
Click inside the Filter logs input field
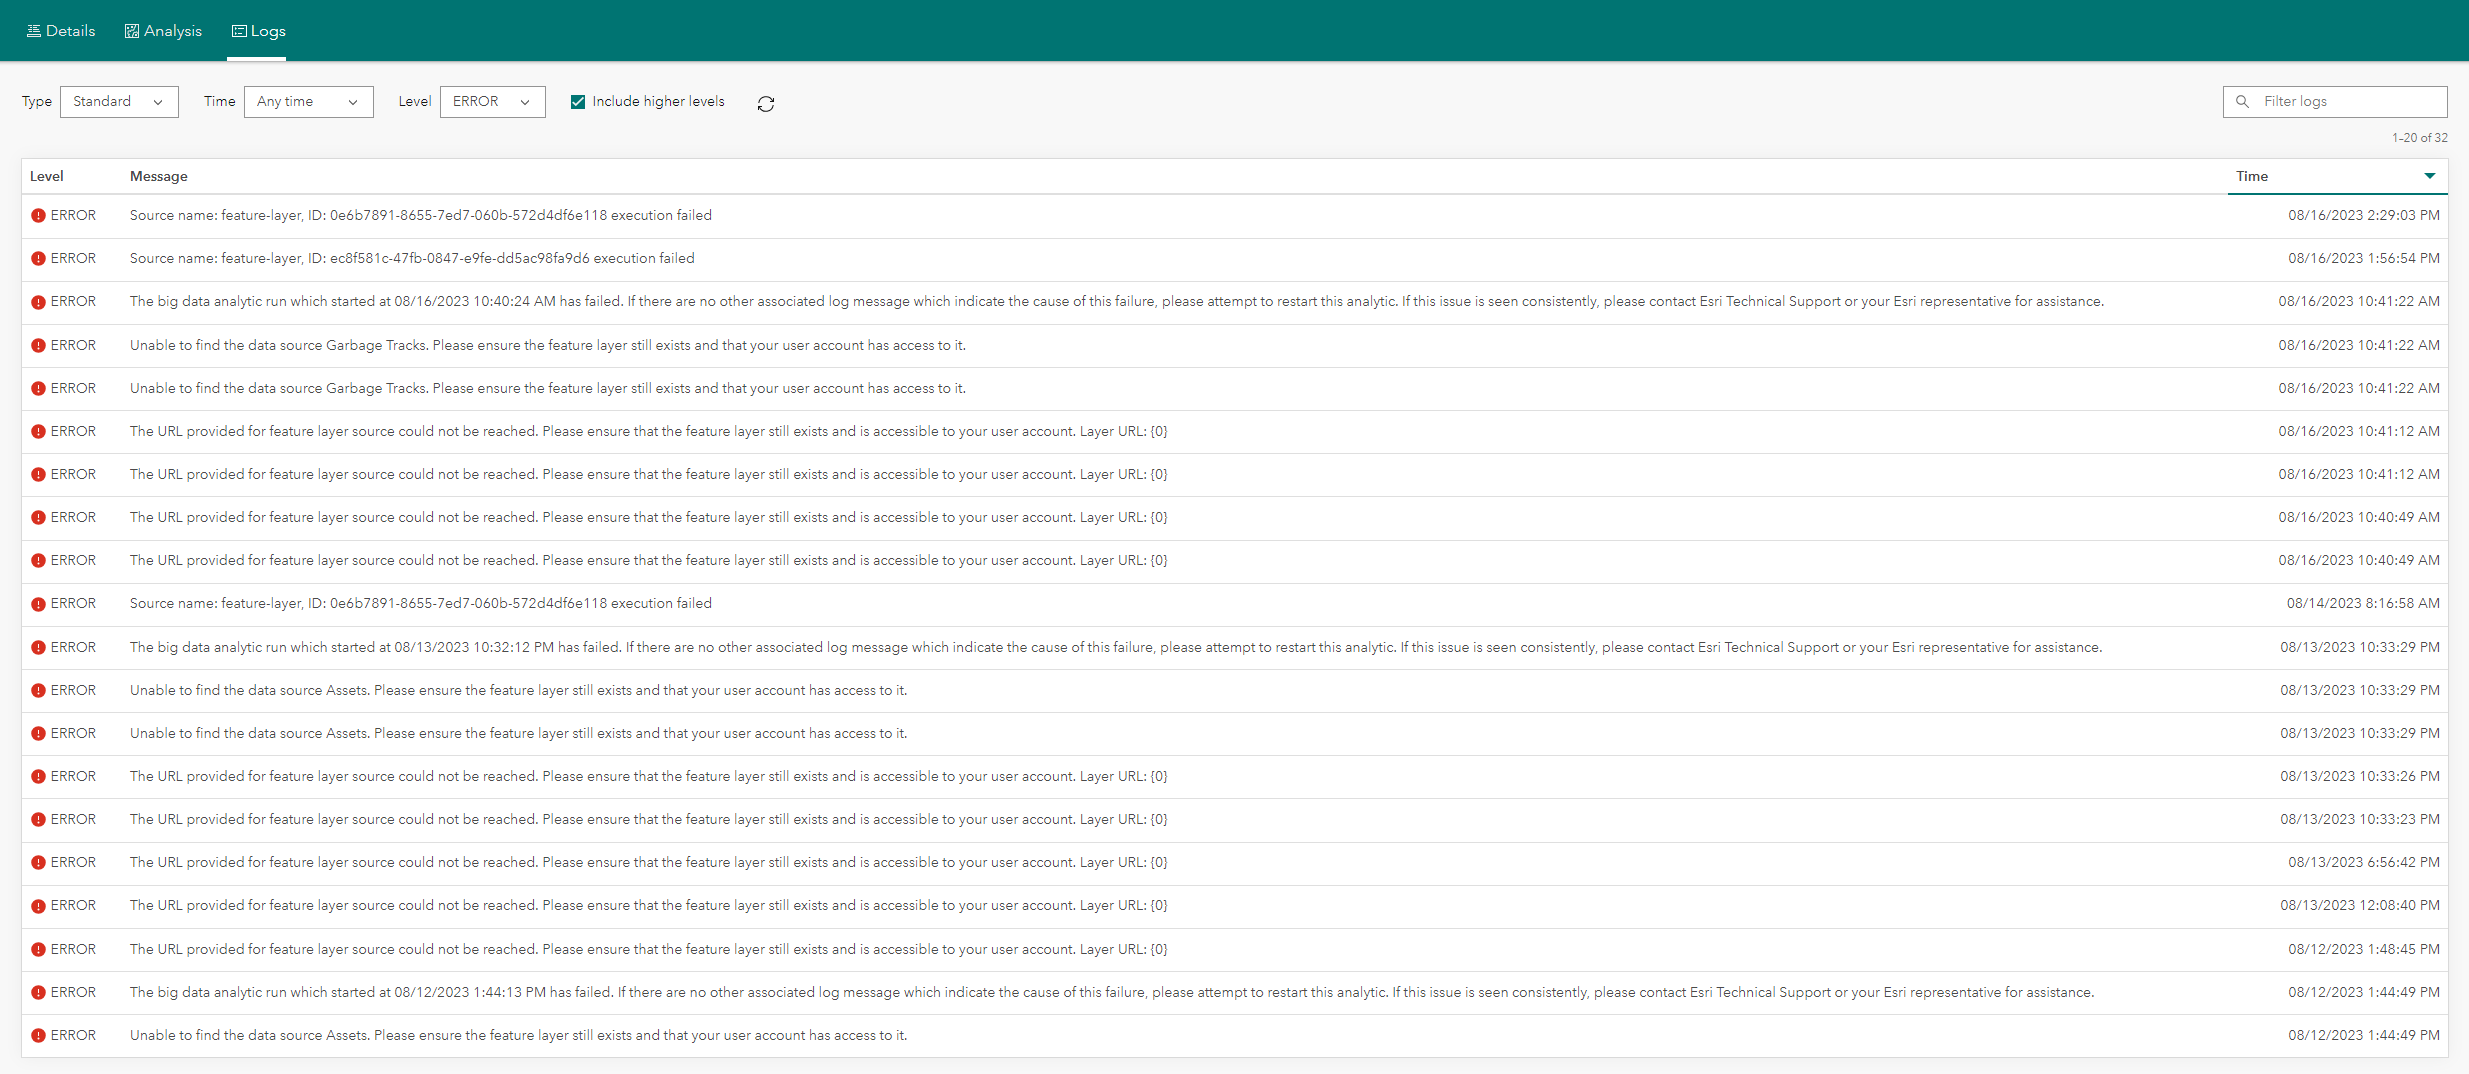[2340, 101]
